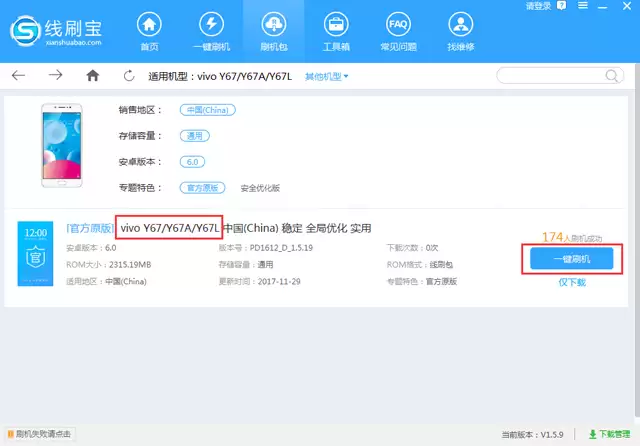Open the 工具箱 toolbox tab
The image size is (640, 446).
pyautogui.click(x=336, y=31)
